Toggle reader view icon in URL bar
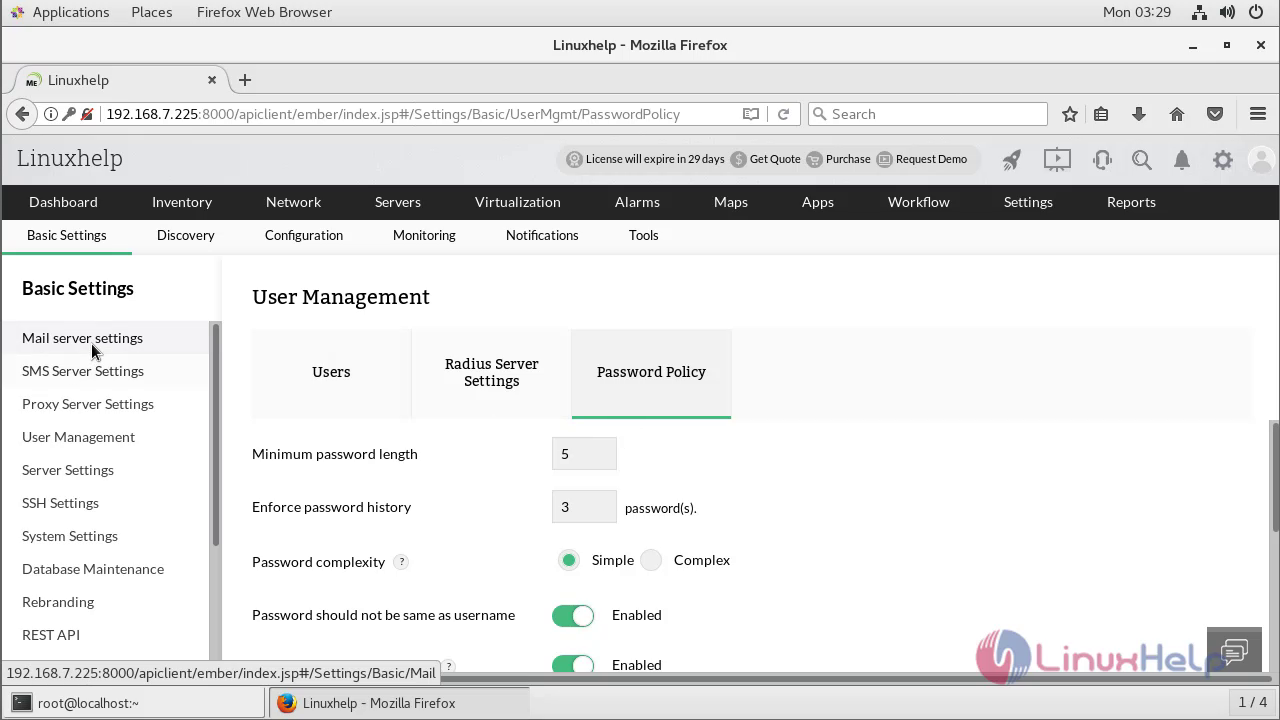Screen dimensions: 1280x720 pyautogui.click(x=751, y=114)
